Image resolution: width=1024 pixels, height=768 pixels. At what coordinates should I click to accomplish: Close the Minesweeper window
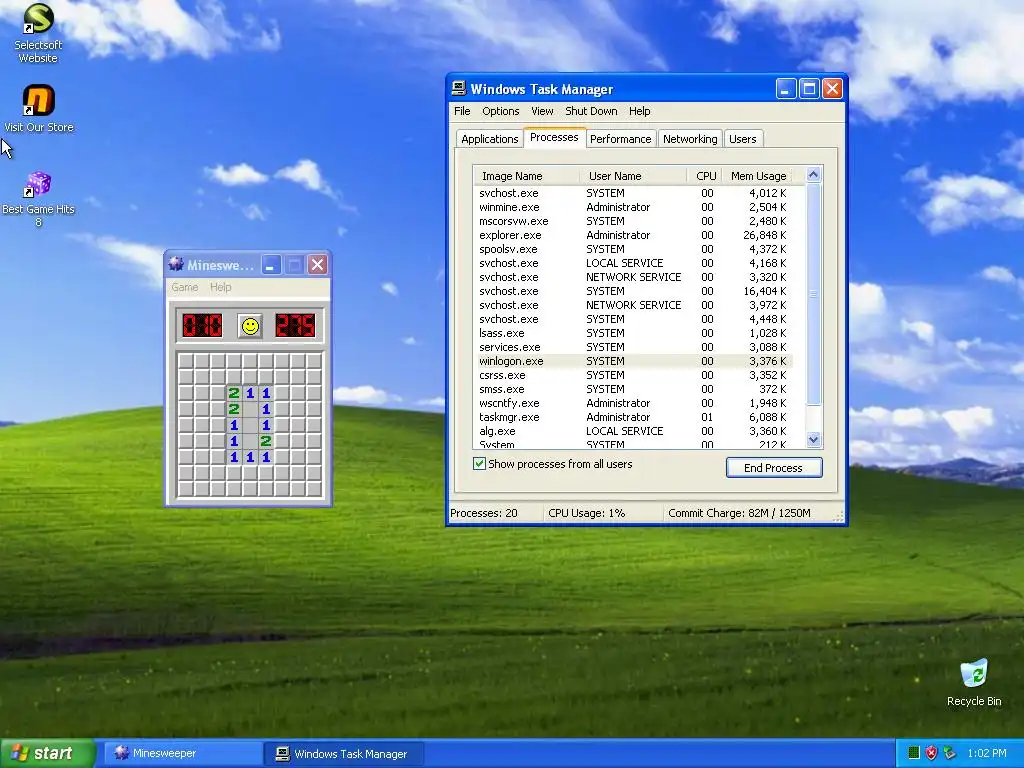coord(317,264)
